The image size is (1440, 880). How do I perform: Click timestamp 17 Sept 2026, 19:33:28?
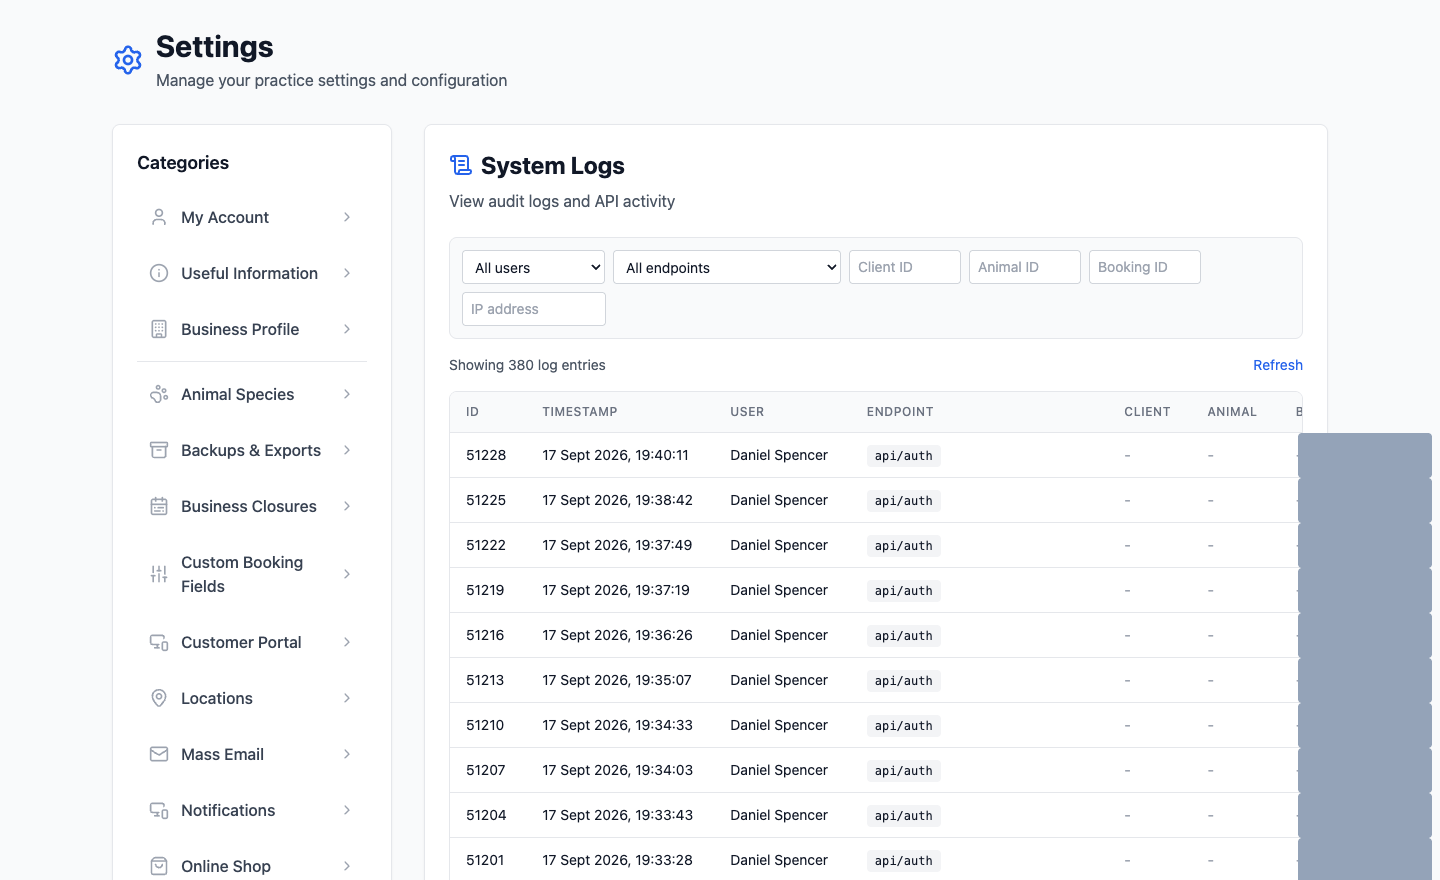(618, 860)
